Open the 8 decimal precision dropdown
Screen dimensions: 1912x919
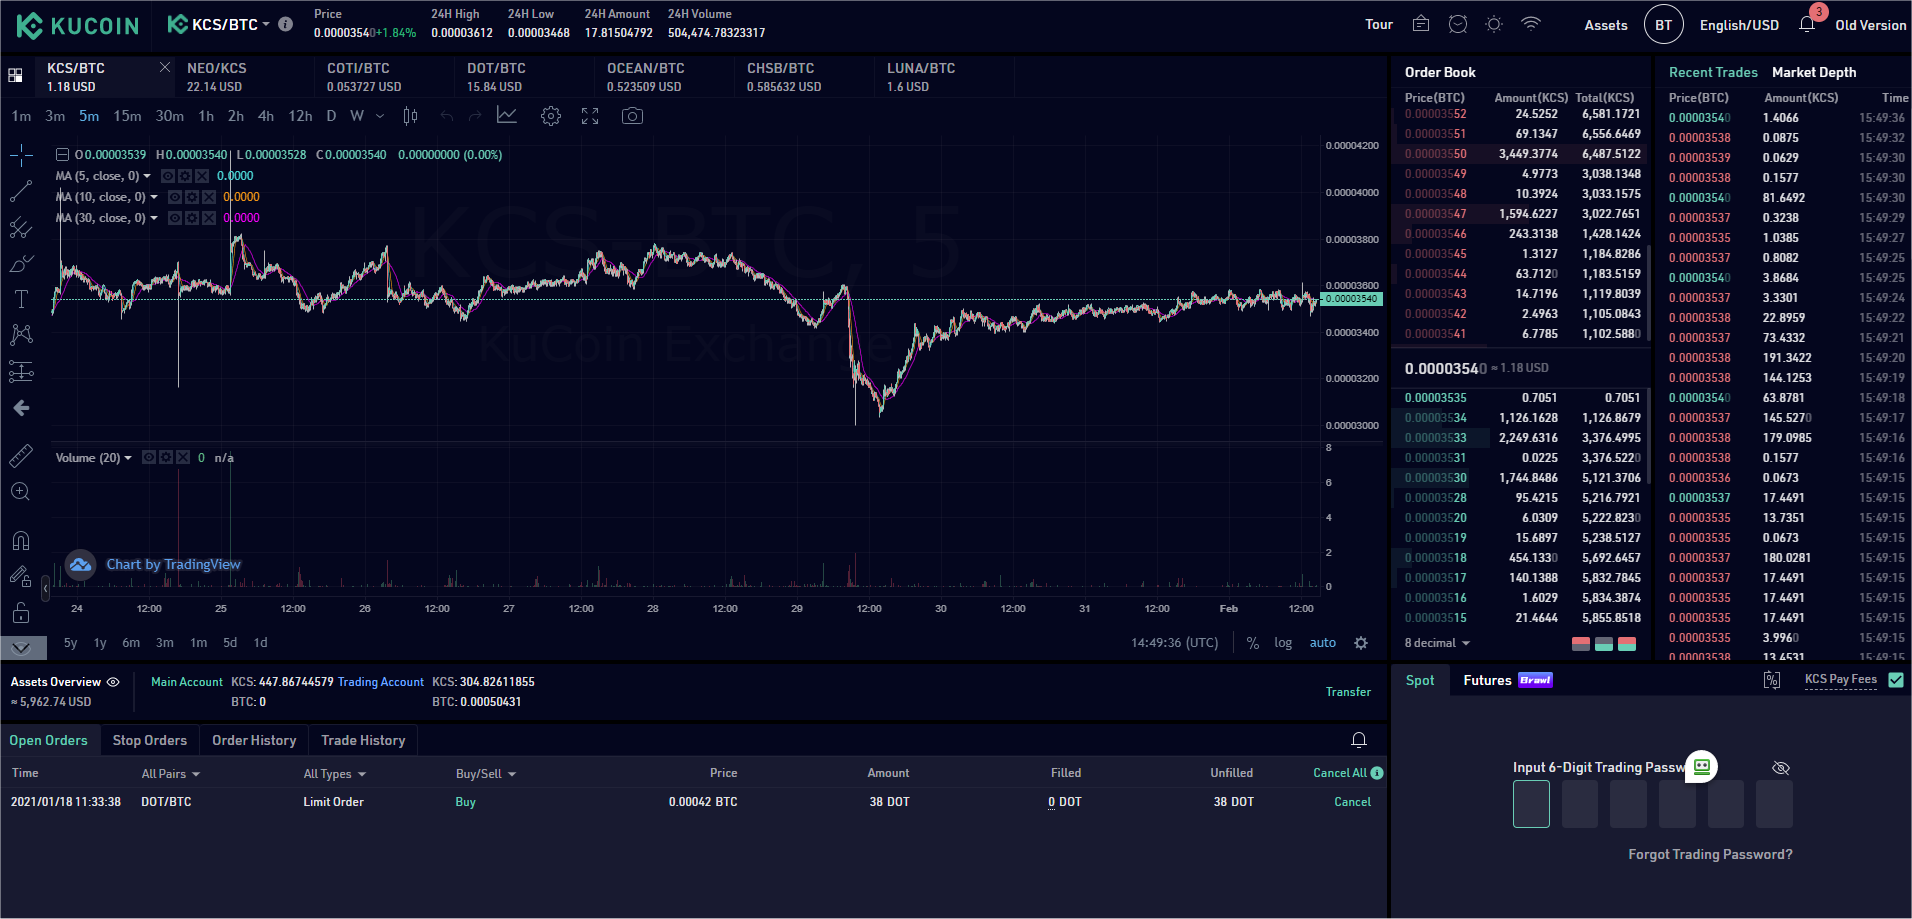1437,643
